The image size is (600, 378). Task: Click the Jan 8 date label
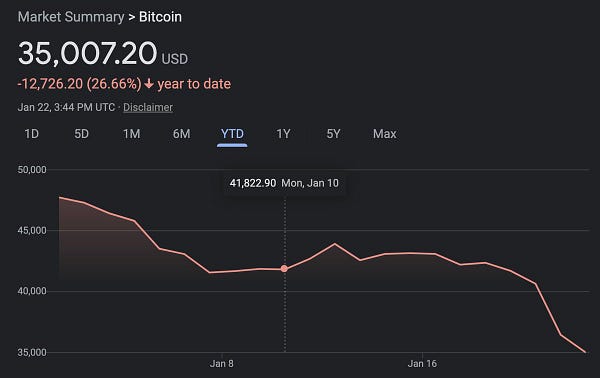[x=222, y=363]
